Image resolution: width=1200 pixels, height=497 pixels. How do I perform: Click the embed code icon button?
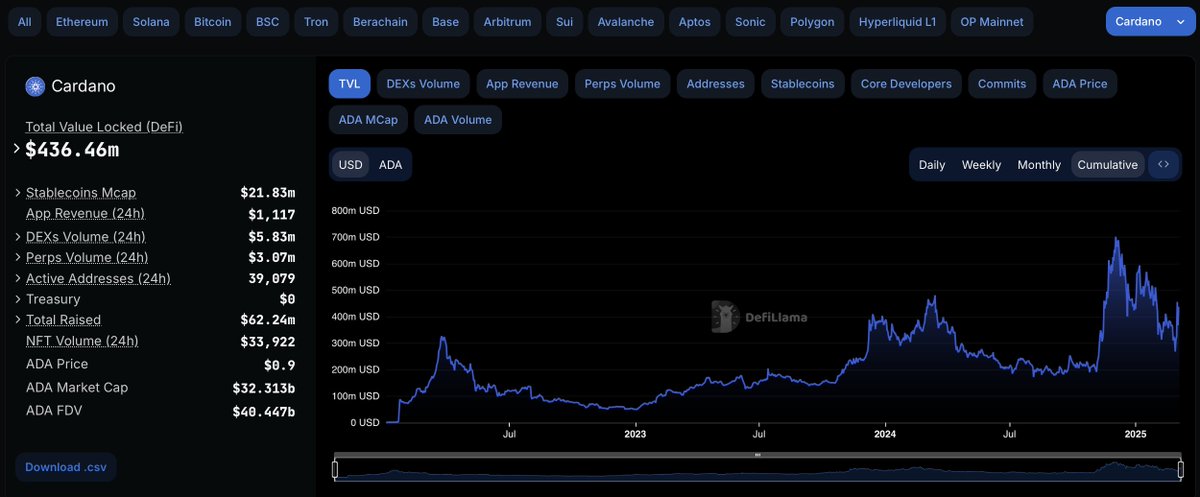point(1163,164)
